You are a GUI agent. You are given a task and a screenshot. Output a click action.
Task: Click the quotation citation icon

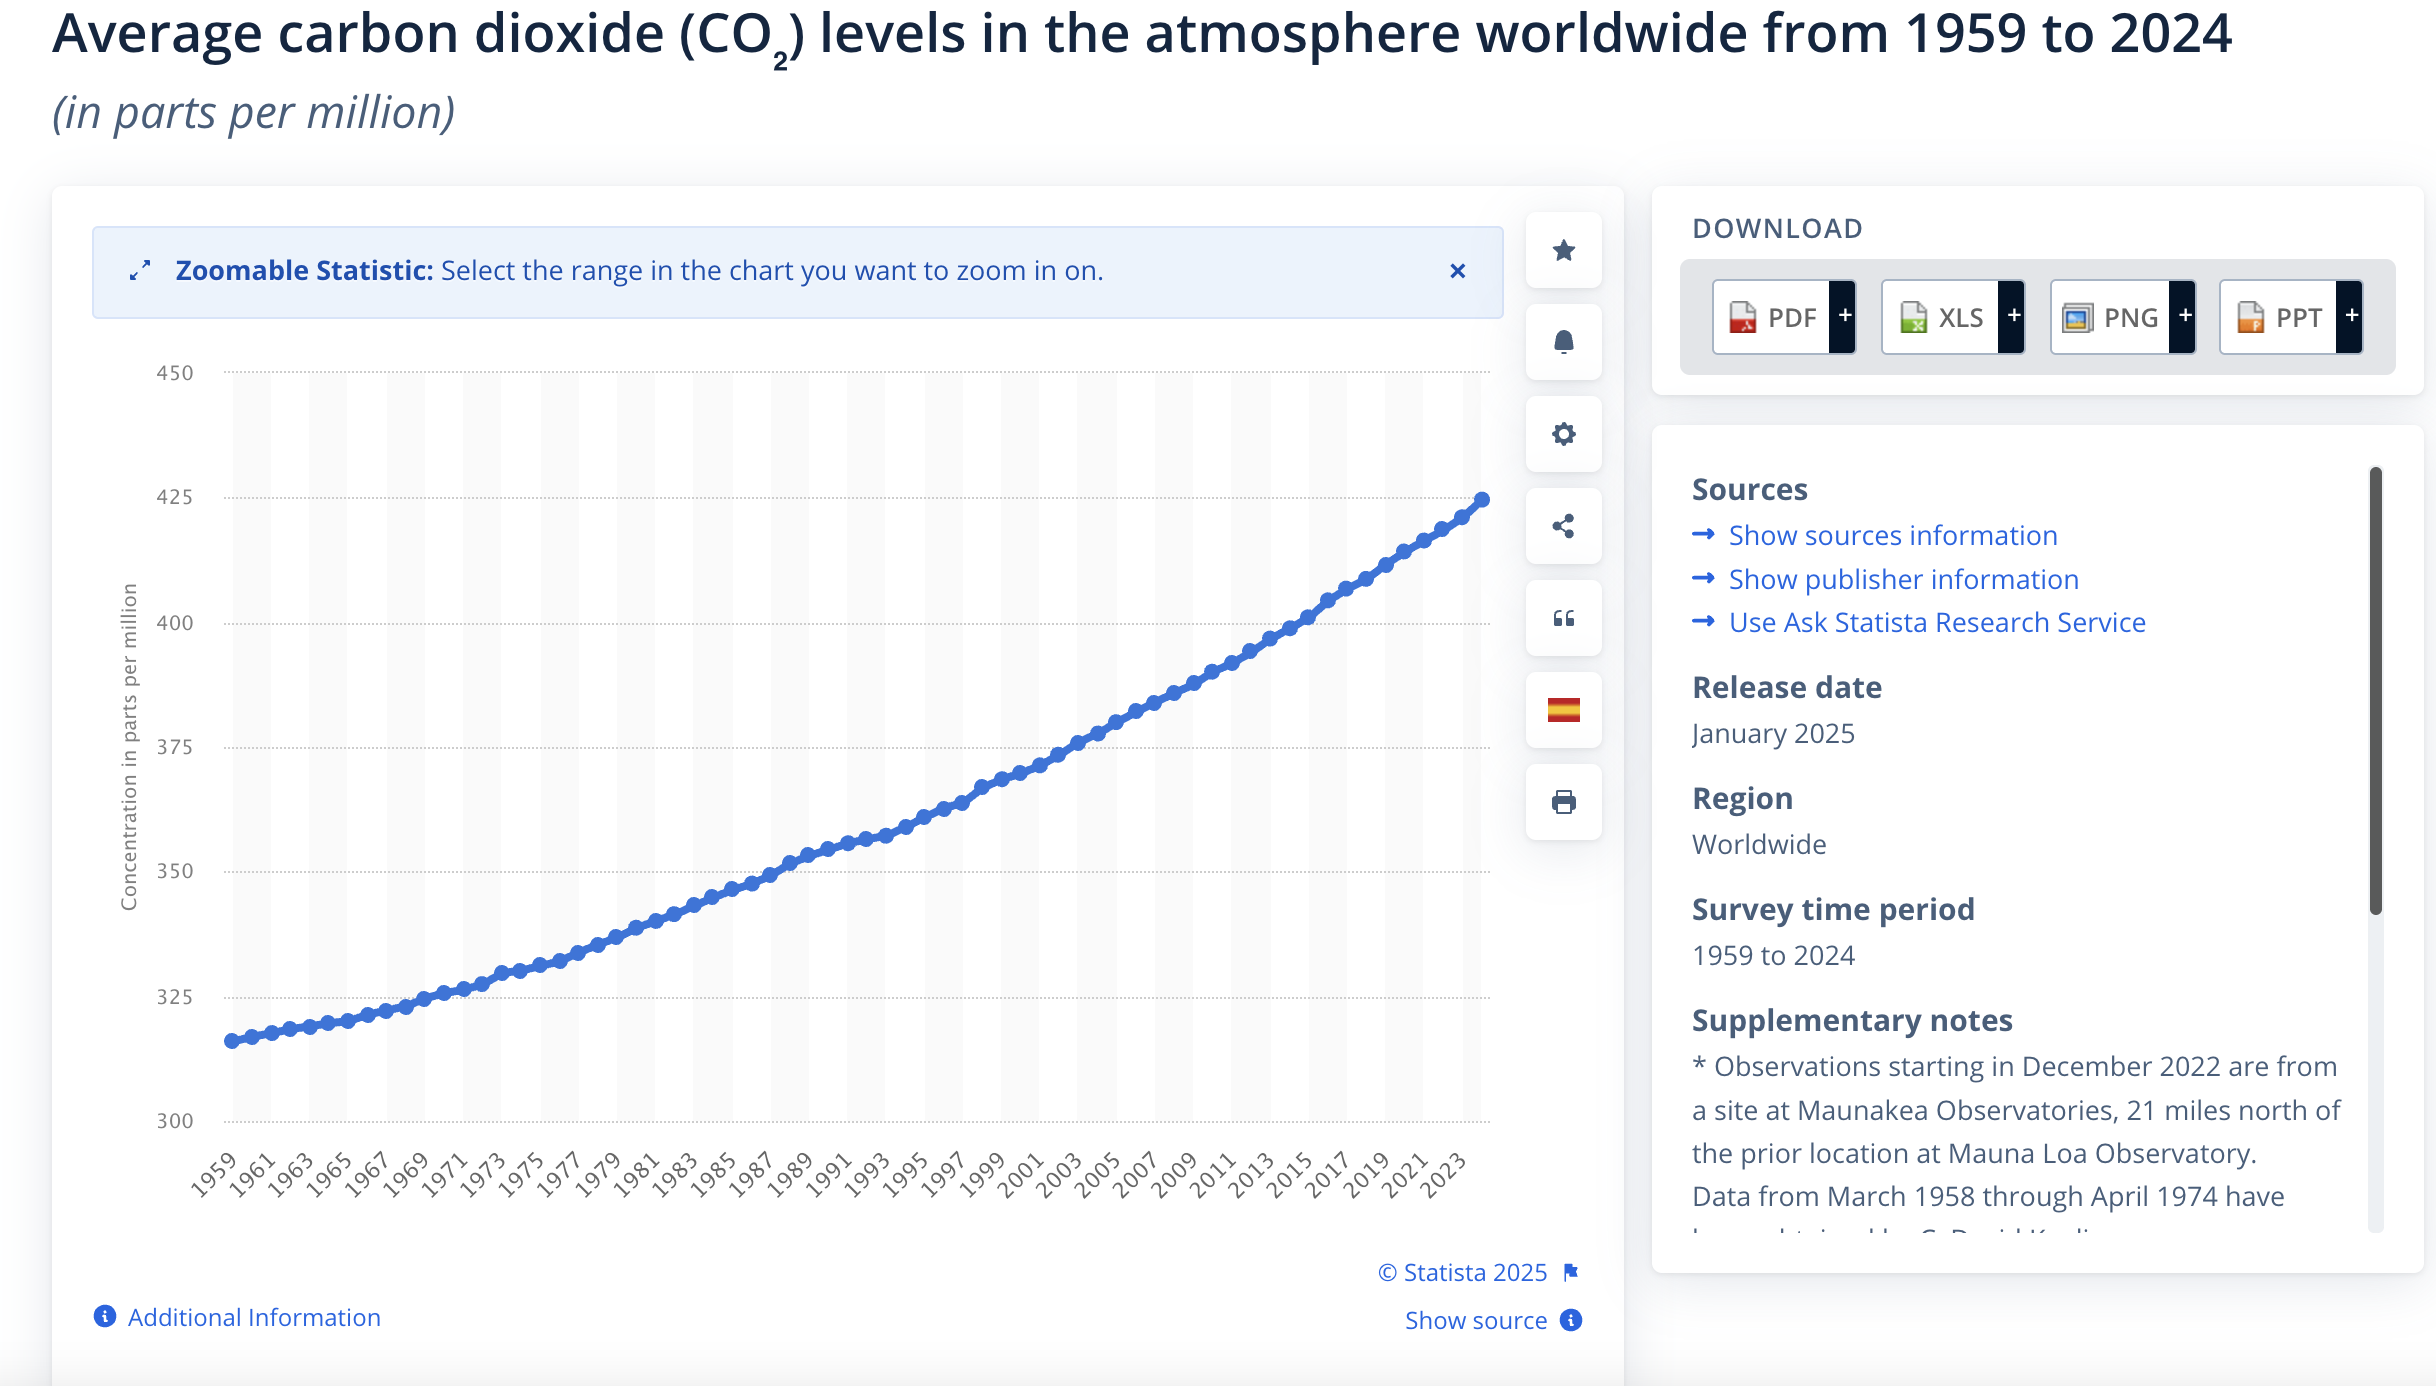point(1564,618)
